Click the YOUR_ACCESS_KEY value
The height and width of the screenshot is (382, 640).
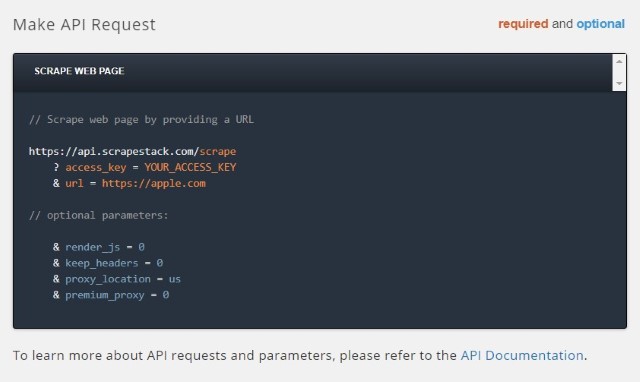coord(190,167)
